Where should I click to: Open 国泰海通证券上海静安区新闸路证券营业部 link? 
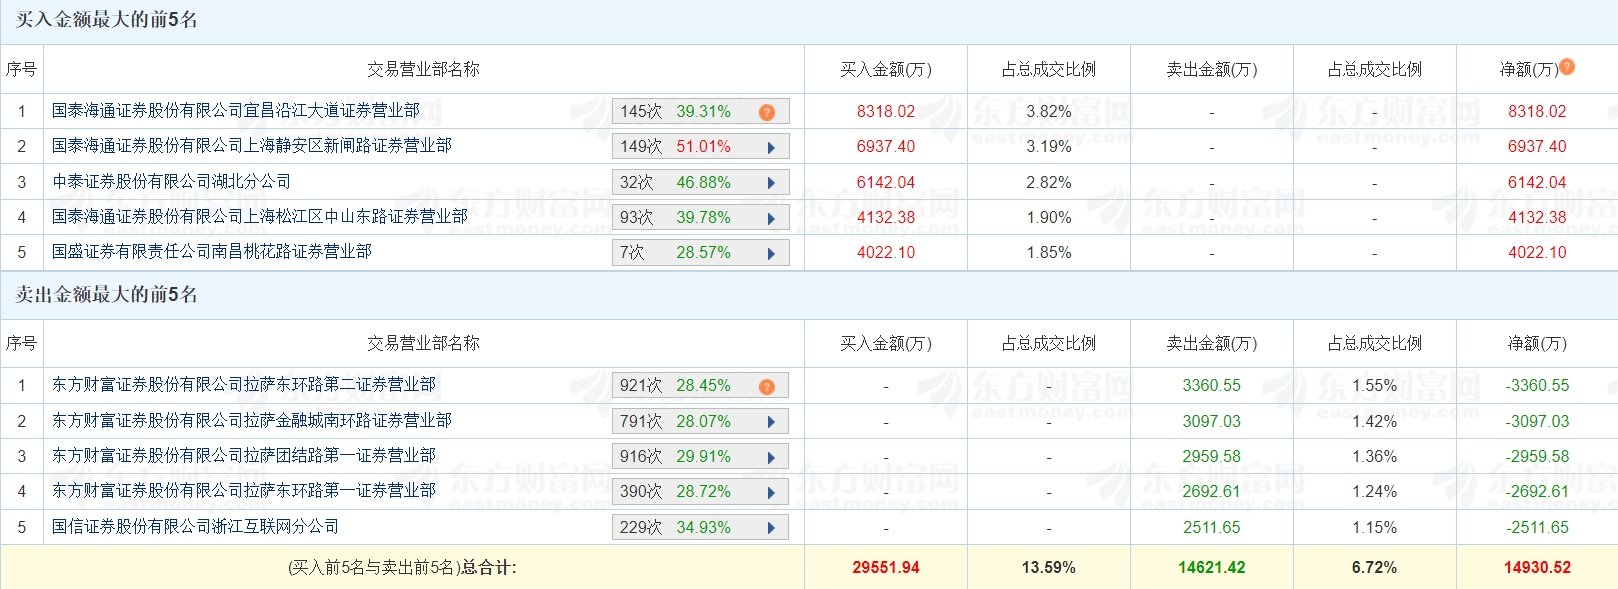[252, 146]
